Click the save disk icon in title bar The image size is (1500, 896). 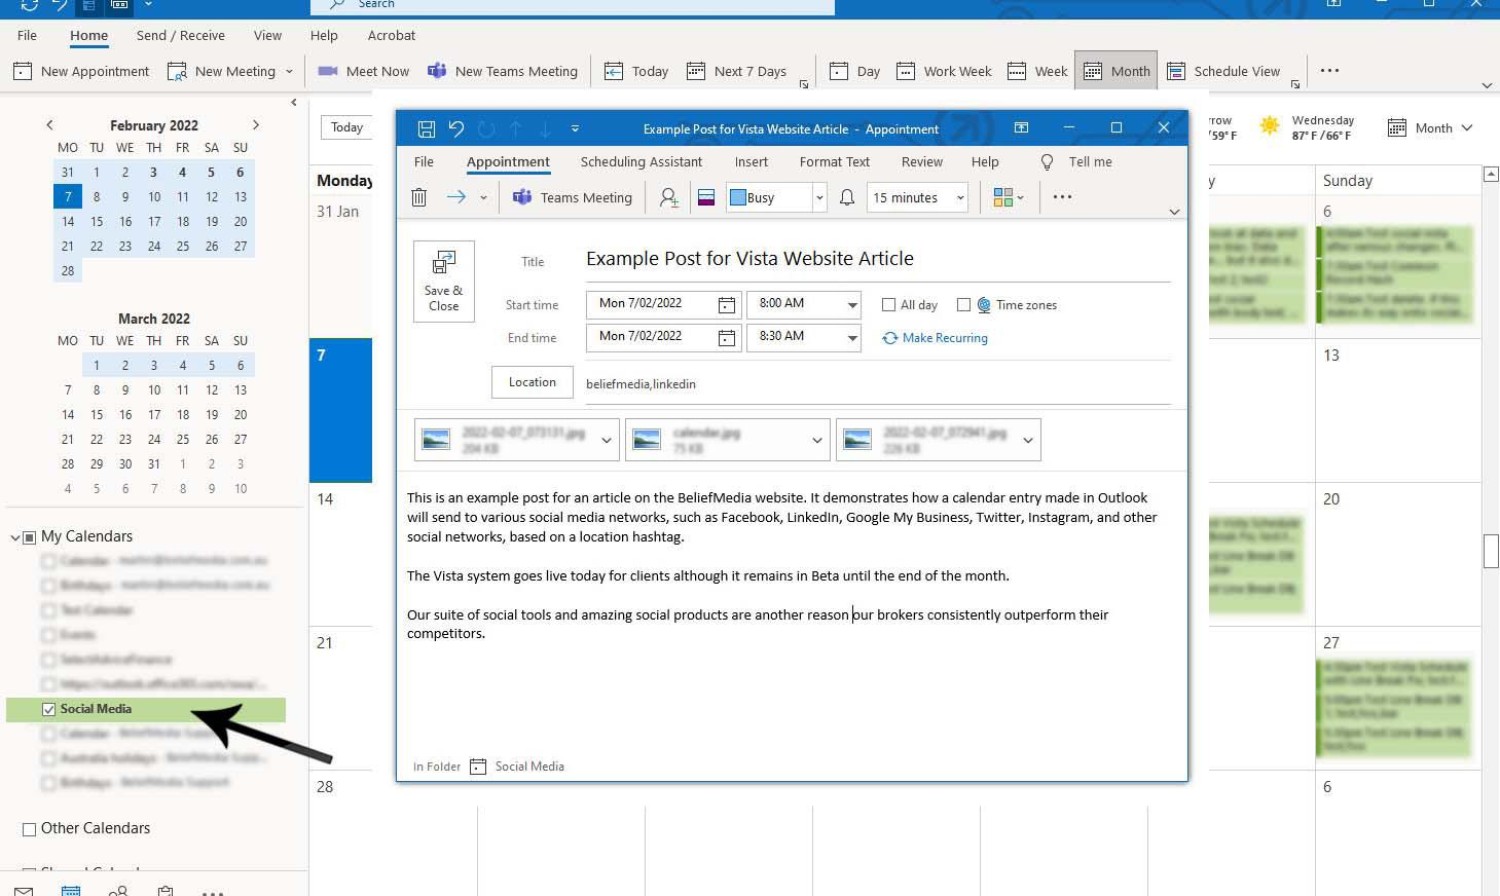tap(426, 129)
